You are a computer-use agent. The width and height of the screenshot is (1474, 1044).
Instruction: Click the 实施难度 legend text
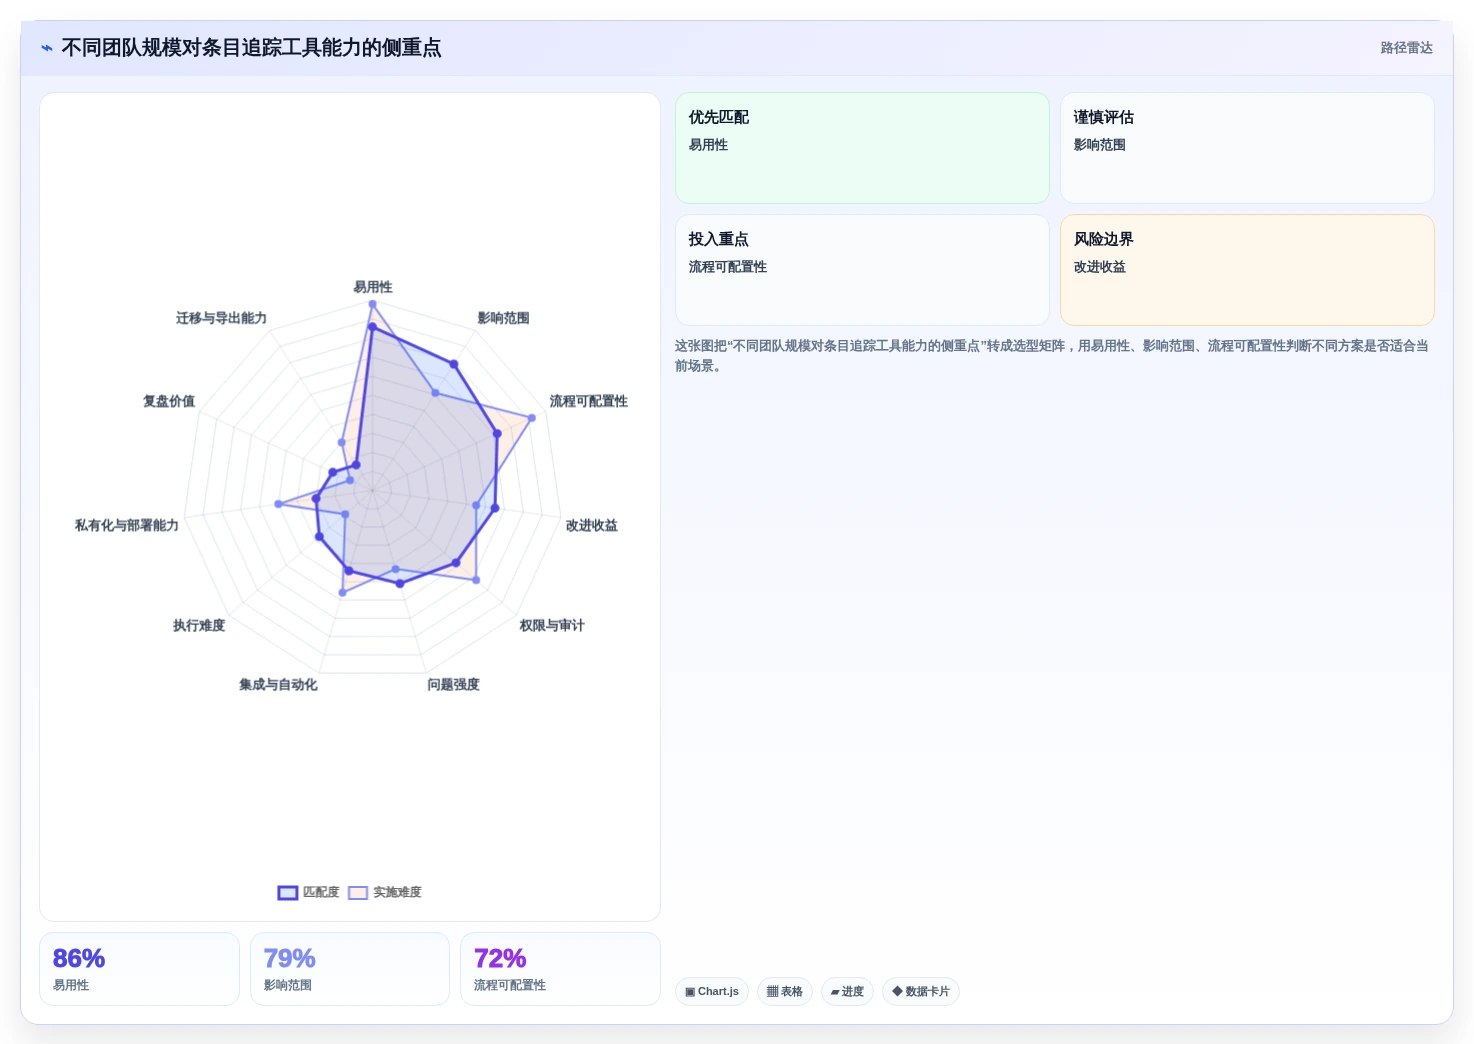click(397, 893)
